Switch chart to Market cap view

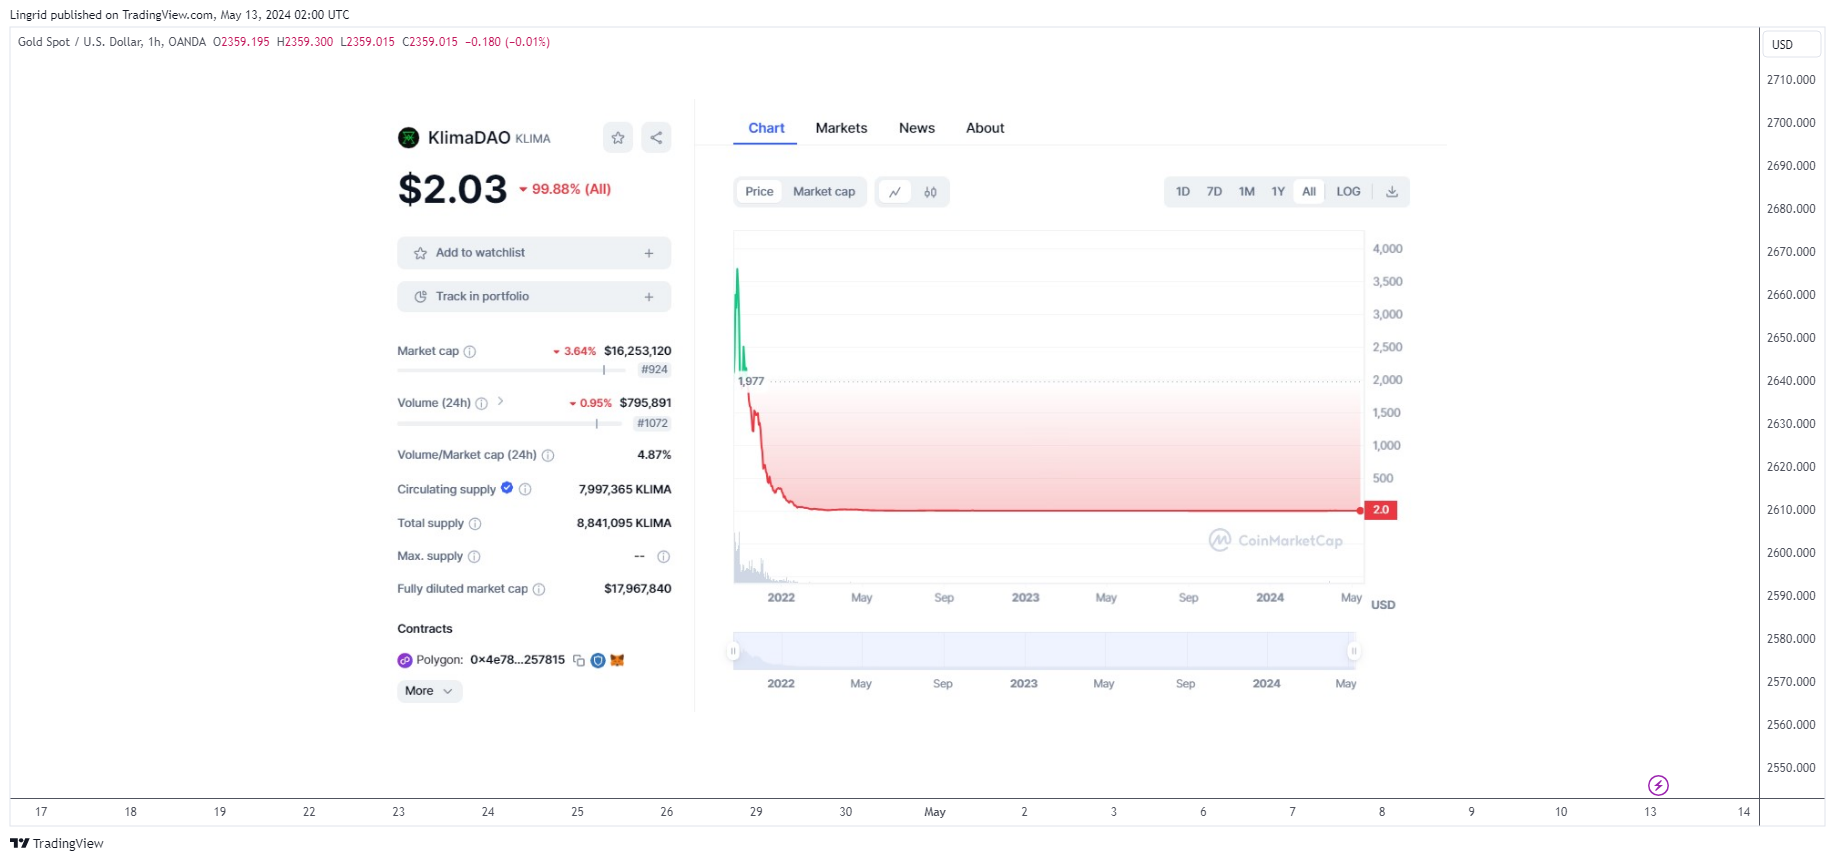point(824,192)
